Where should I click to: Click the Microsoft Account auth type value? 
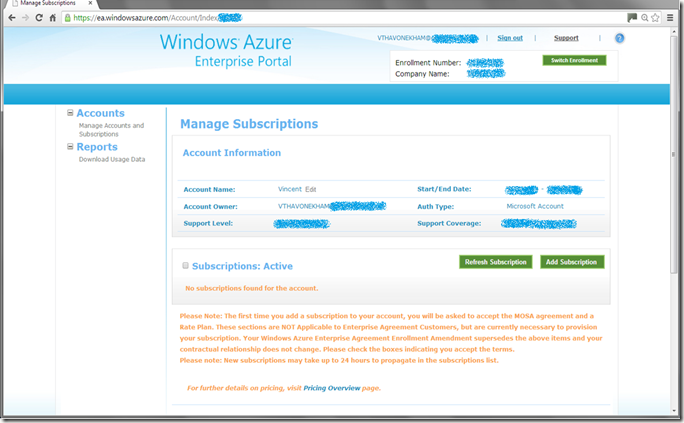(x=535, y=206)
